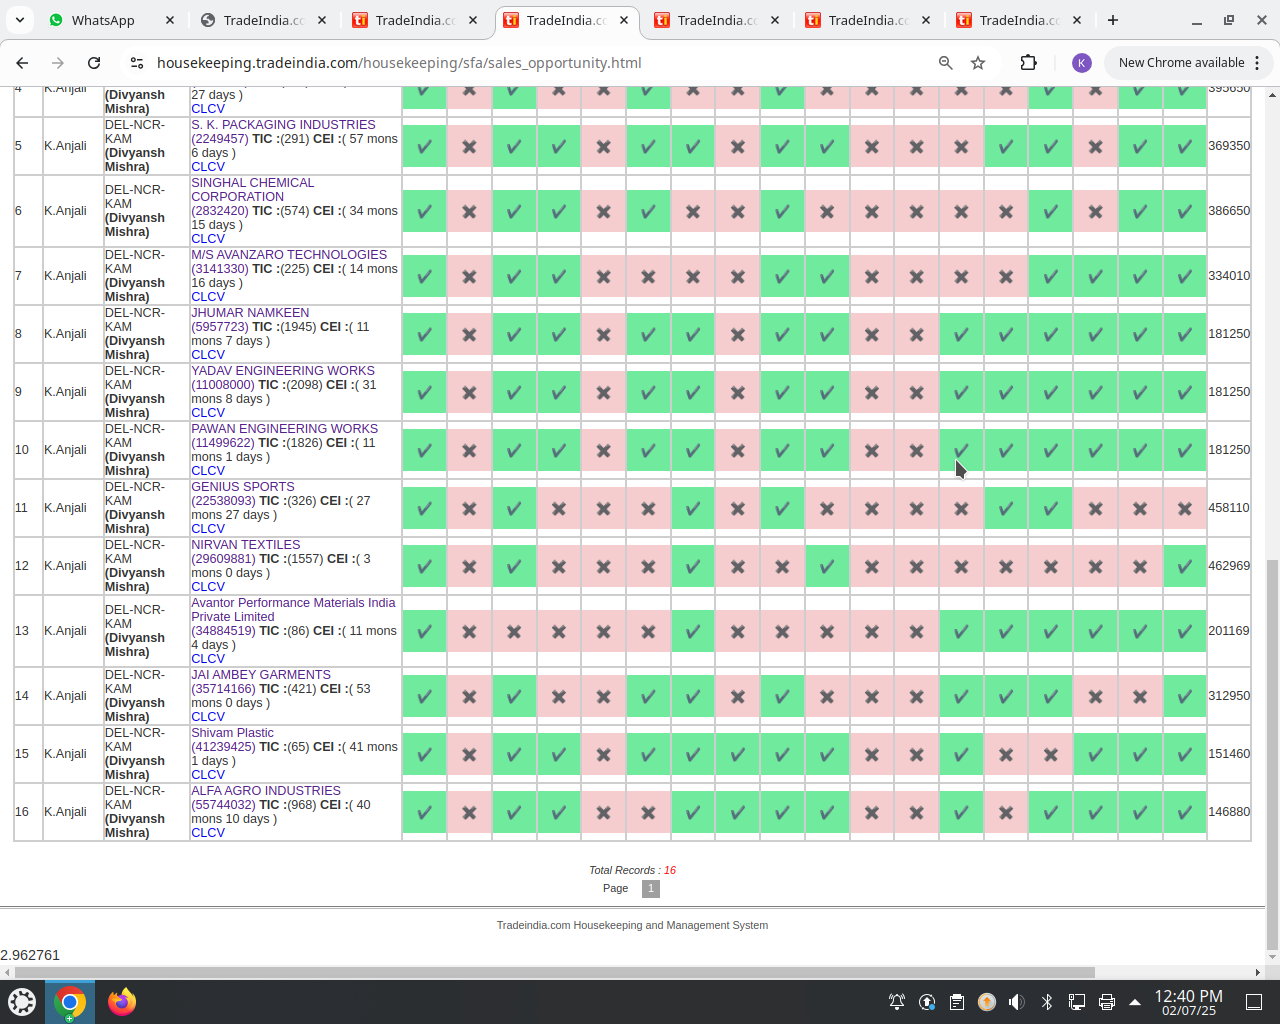This screenshot has height=1024, width=1280.
Task: Click amount 462969 in NIRVAN TEXTILES row
Action: point(1229,566)
